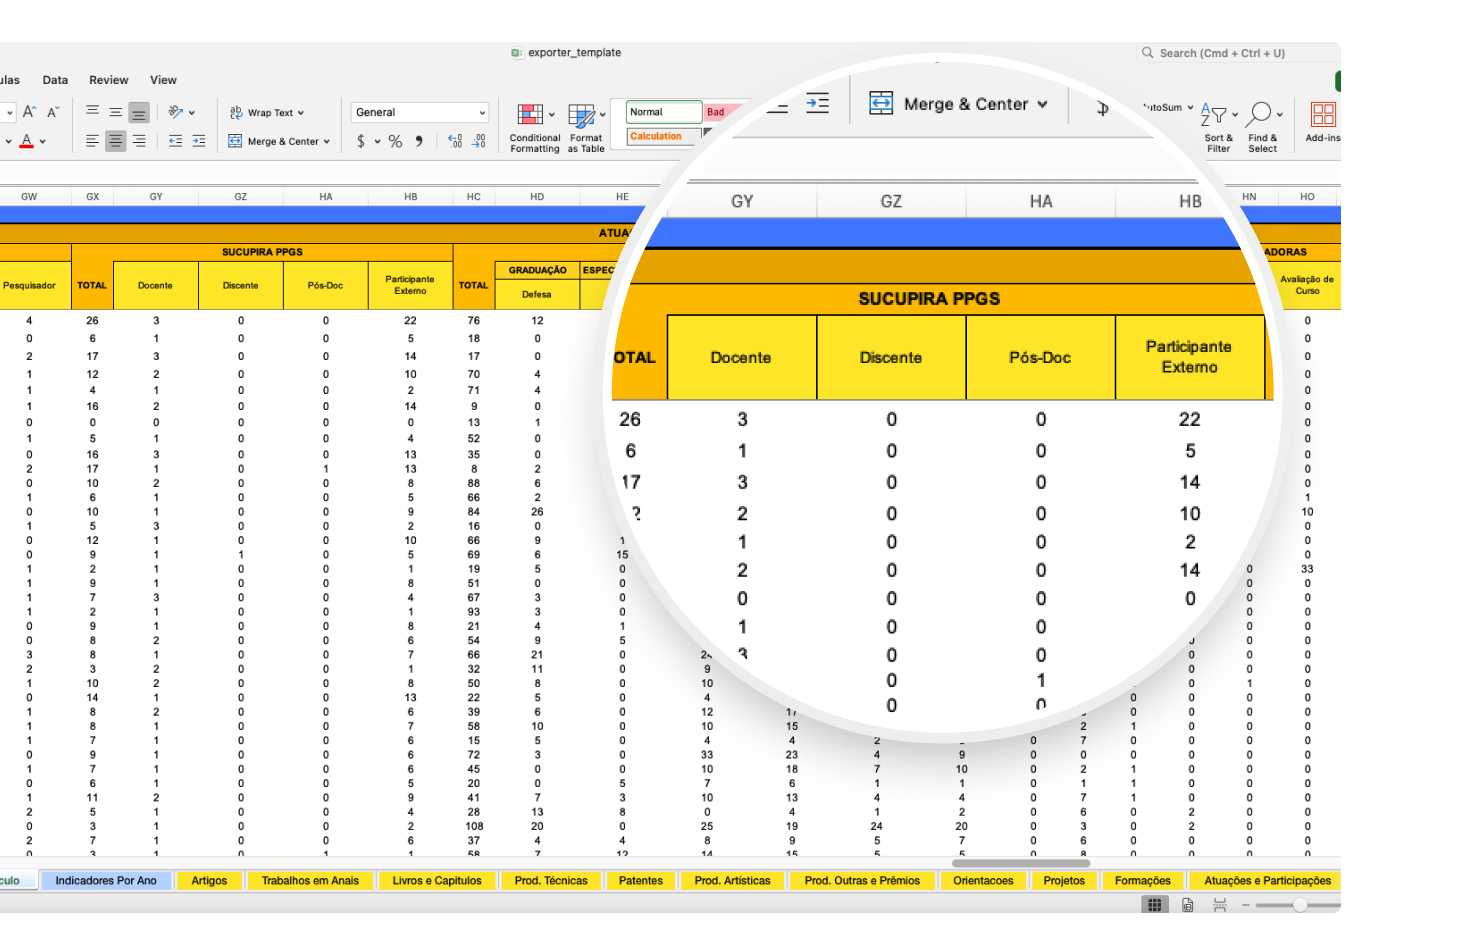Open the Sort & Filter menu
This screenshot has height=942, width=1475.
(1219, 128)
